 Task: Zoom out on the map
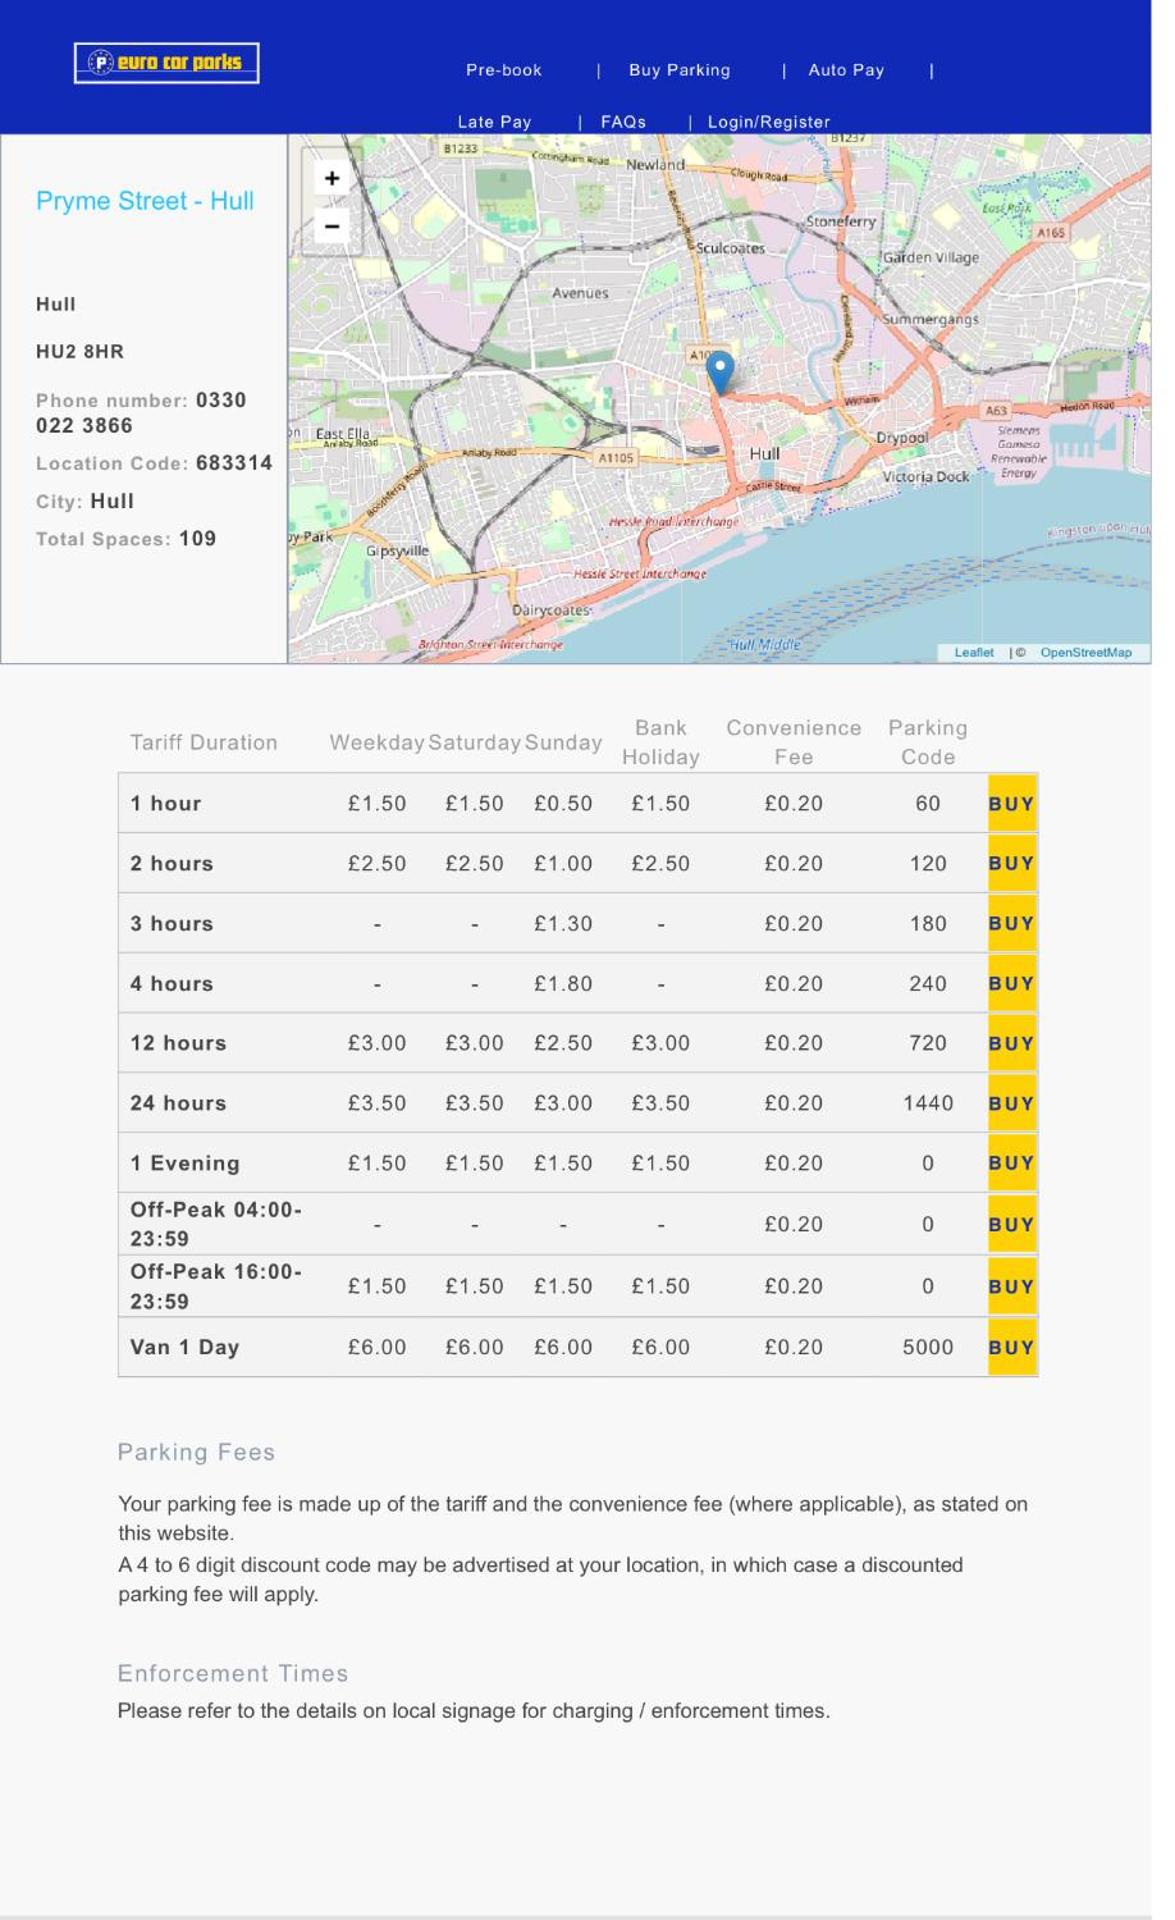tap(332, 227)
